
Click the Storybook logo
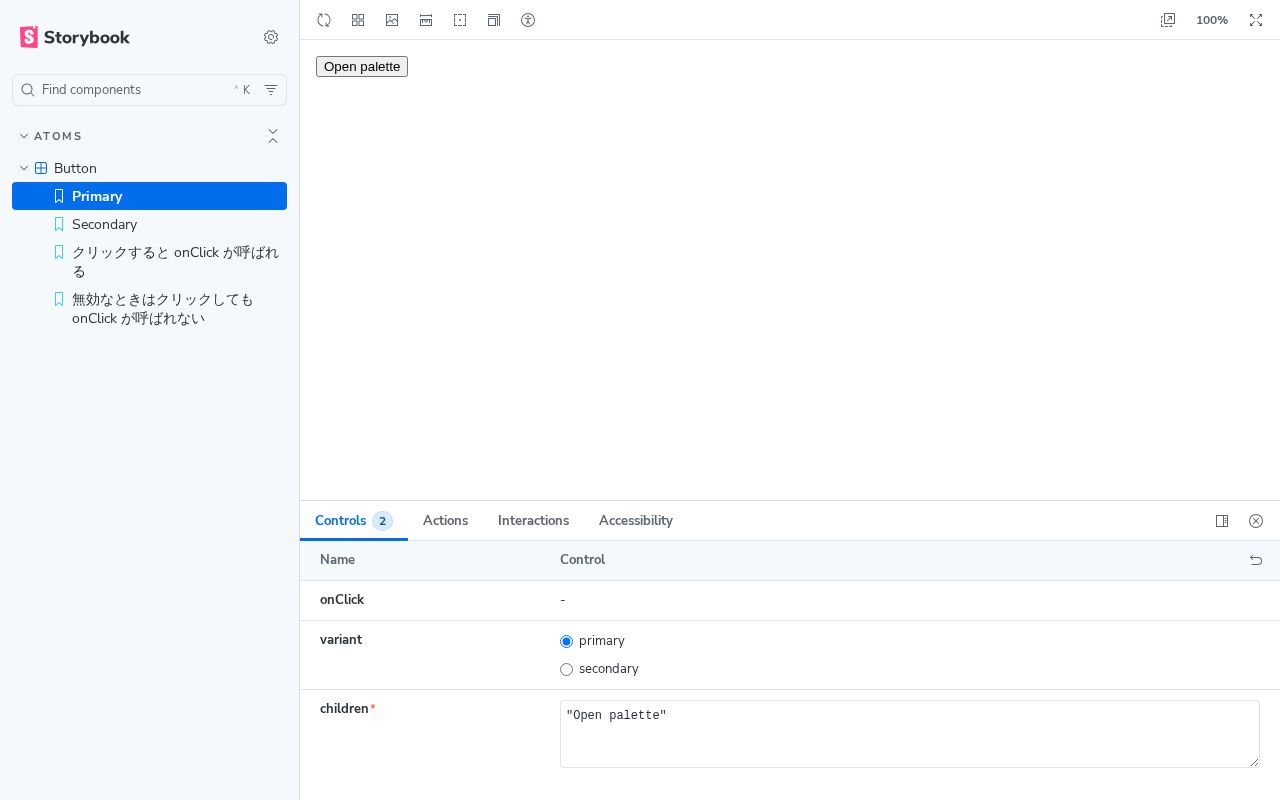click(x=75, y=37)
